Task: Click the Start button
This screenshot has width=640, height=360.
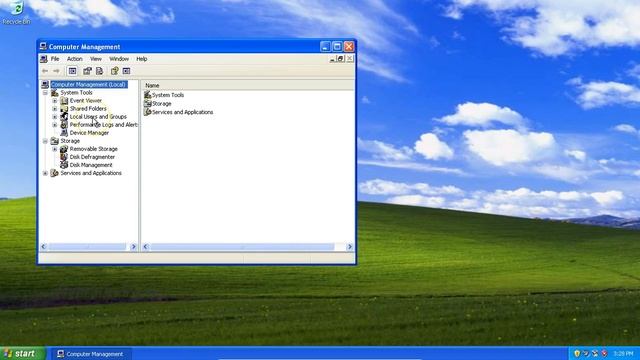Action: [22, 353]
